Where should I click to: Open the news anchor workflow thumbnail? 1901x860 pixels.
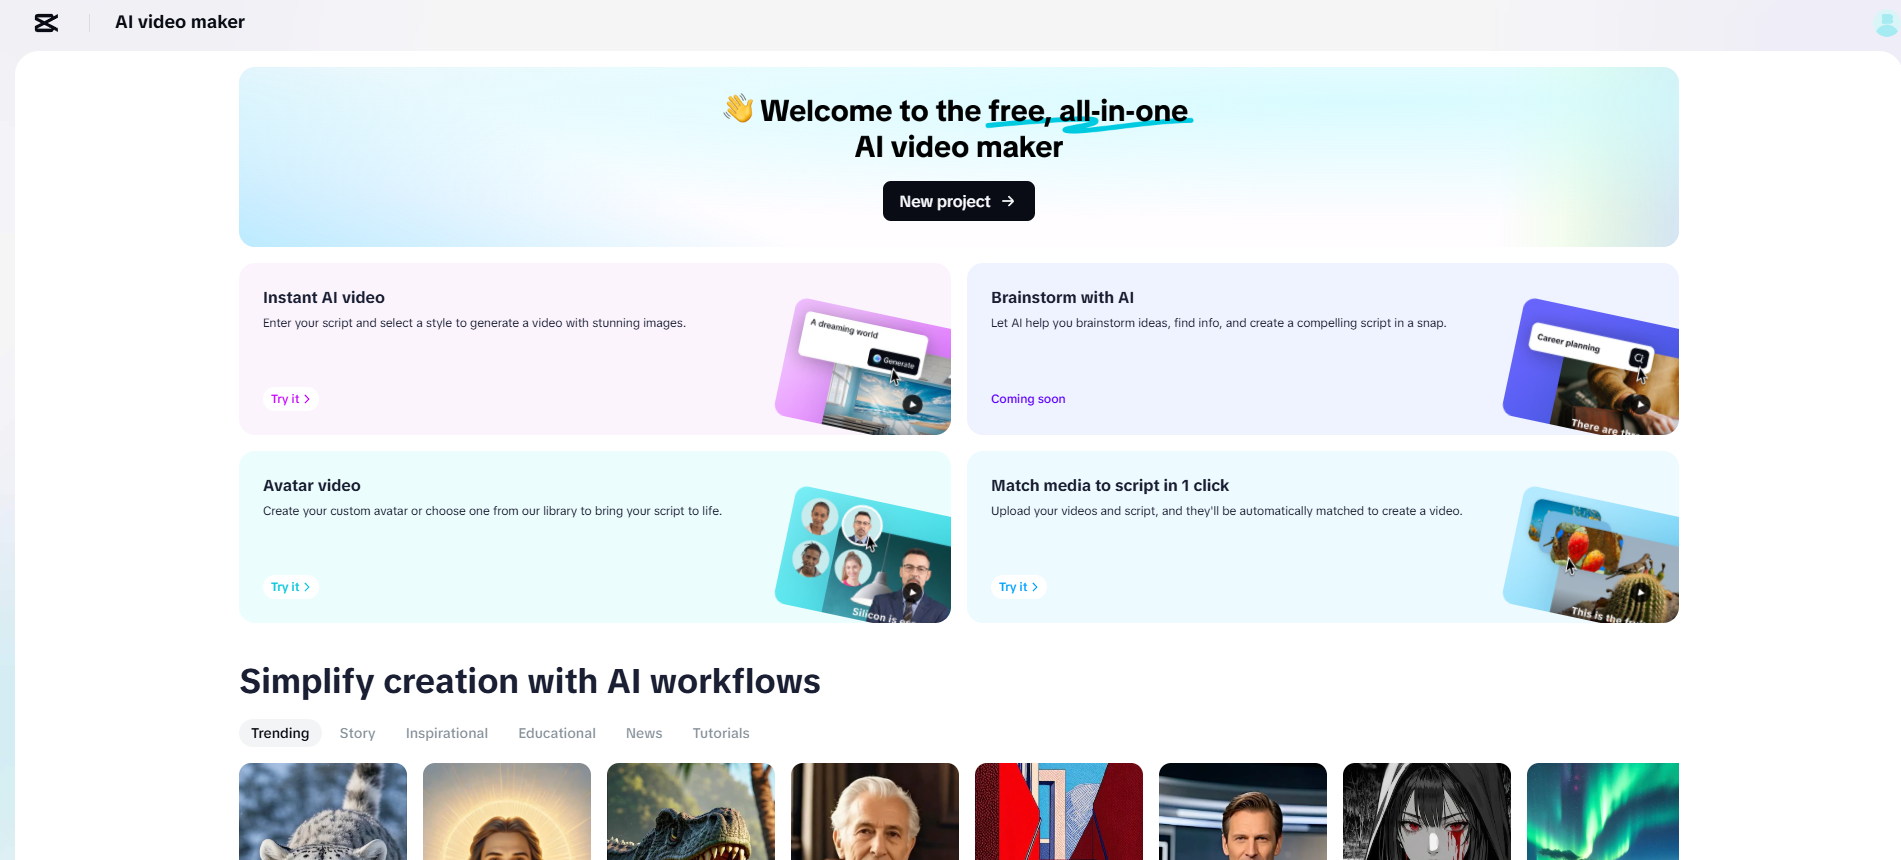[1243, 811]
